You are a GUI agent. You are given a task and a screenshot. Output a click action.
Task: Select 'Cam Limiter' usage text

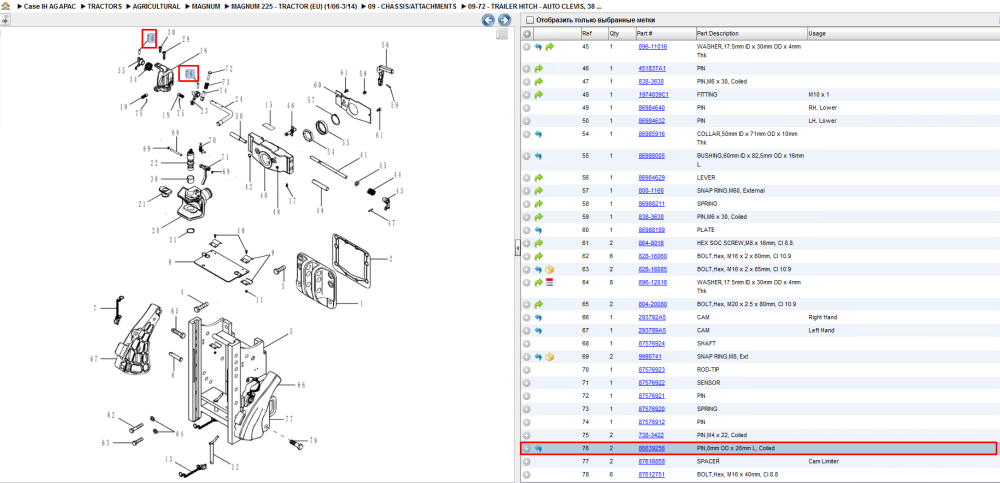pos(825,461)
